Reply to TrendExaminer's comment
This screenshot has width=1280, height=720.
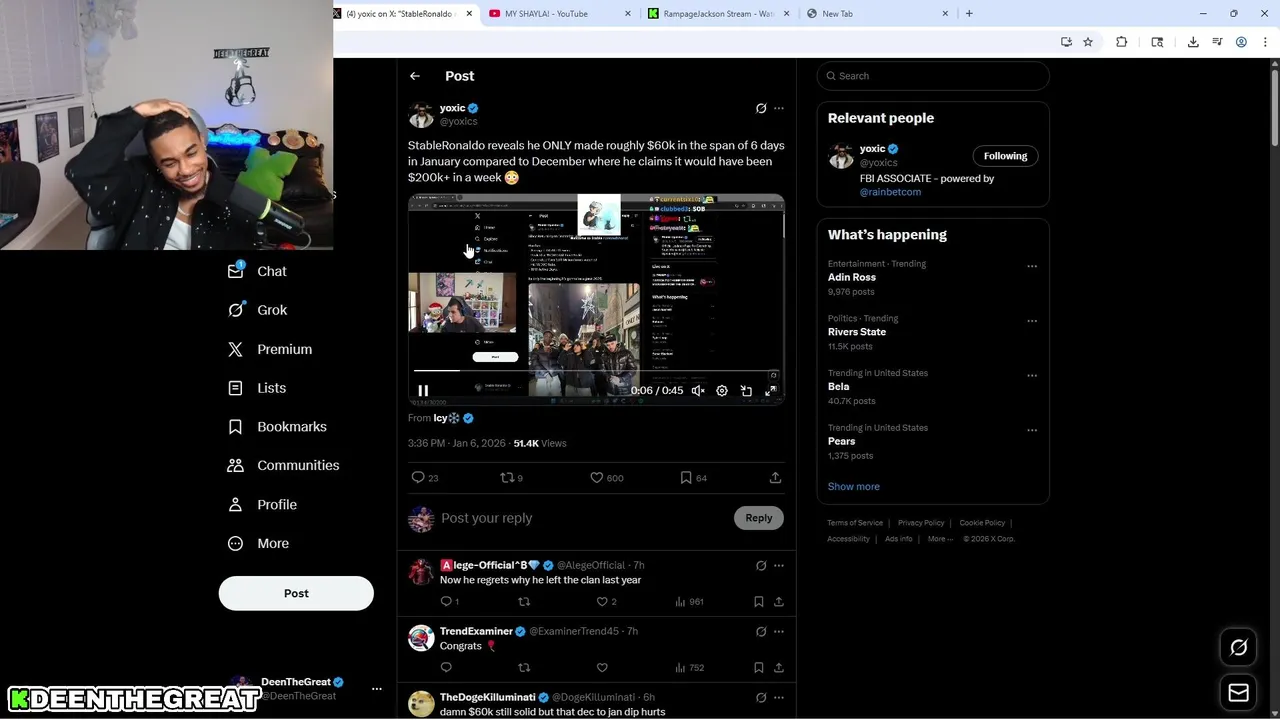446,668
